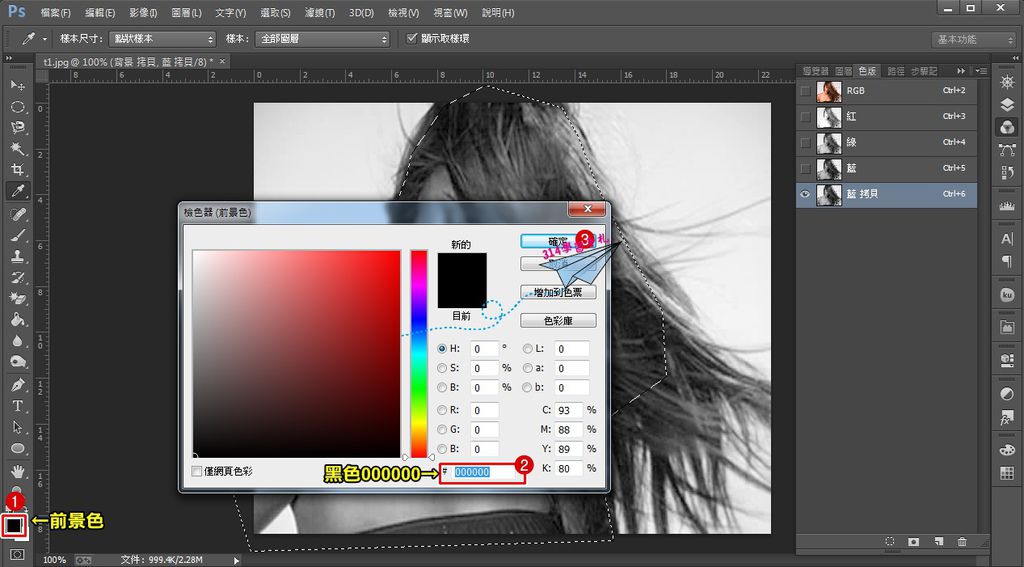Image resolution: width=1024 pixels, height=567 pixels.
Task: Switch to the 路徑 panel tab
Action: (x=896, y=71)
